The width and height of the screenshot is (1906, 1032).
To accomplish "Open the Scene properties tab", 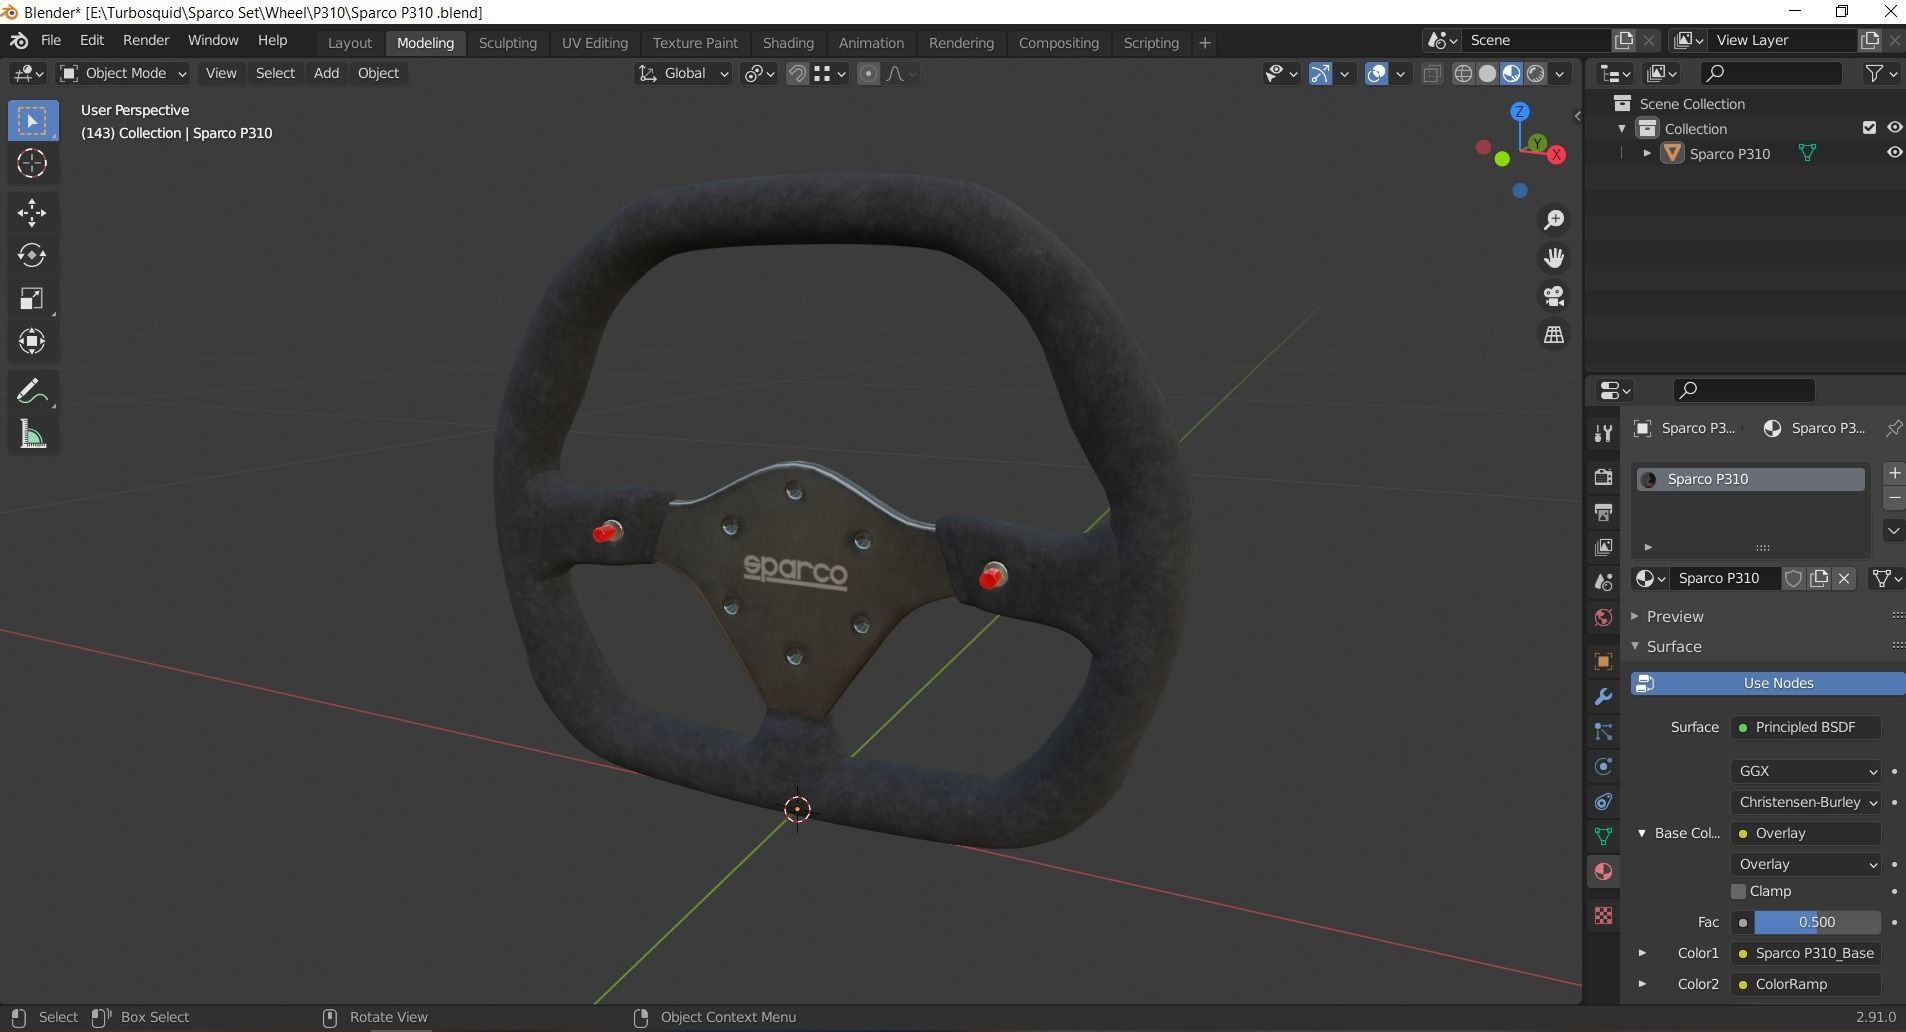I will [1603, 582].
